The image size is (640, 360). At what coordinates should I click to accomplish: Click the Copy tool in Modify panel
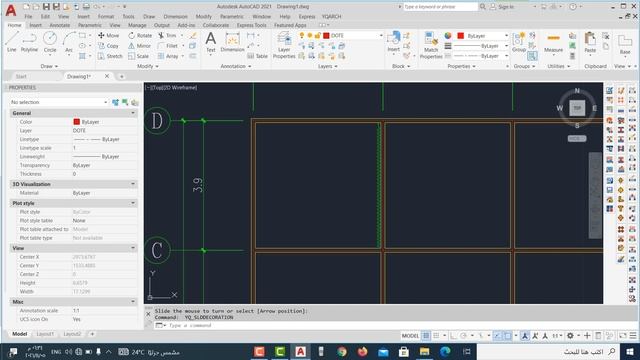[108, 46]
